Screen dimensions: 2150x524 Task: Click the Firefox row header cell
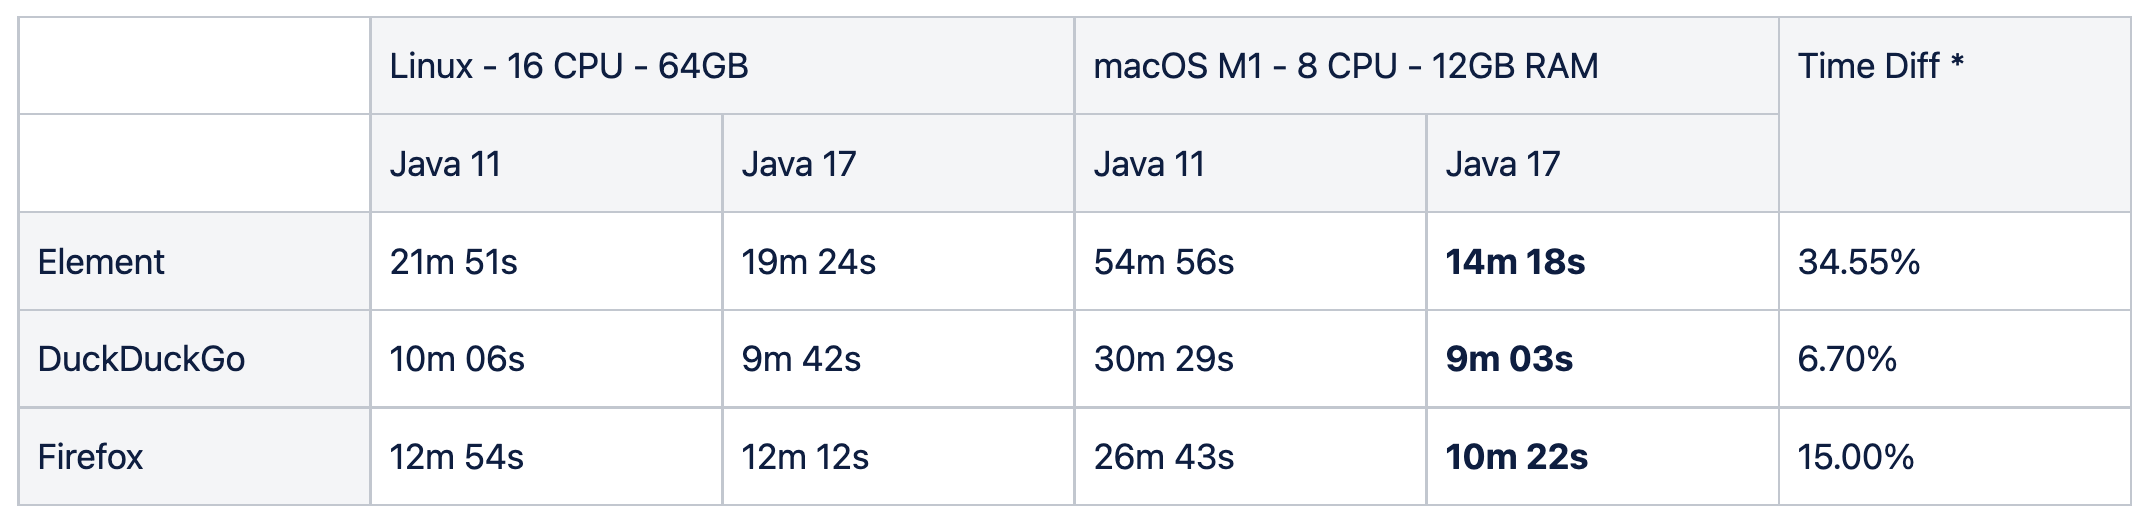pos(194,457)
